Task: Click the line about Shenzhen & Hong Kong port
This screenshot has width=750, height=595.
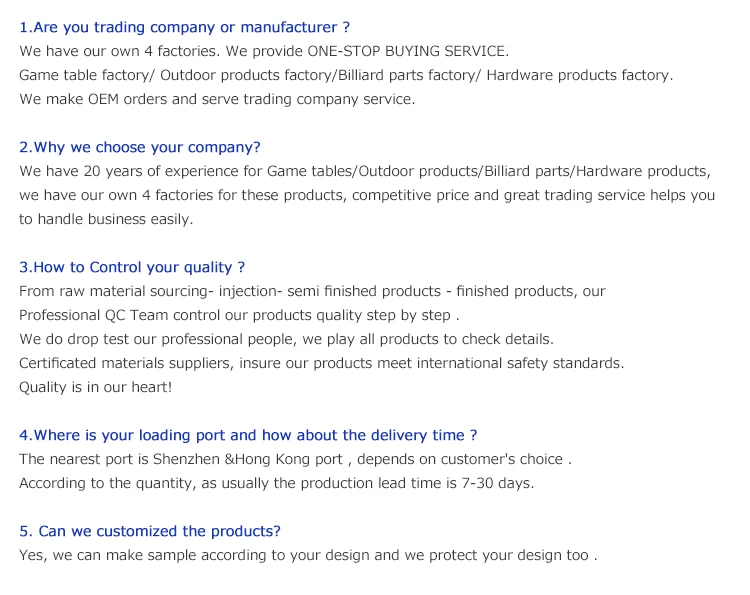Action: click(295, 459)
